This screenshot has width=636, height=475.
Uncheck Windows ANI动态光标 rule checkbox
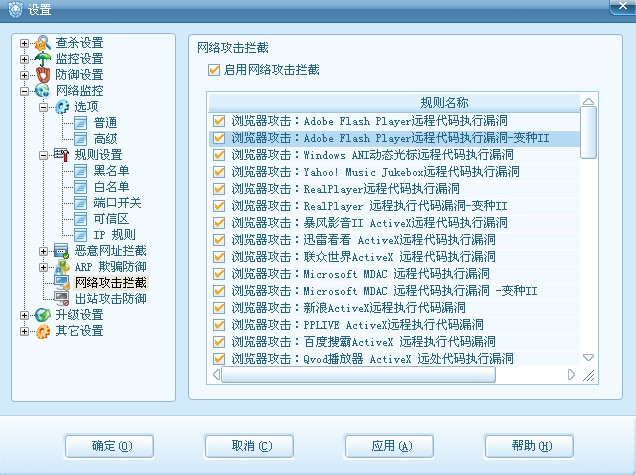coord(219,155)
